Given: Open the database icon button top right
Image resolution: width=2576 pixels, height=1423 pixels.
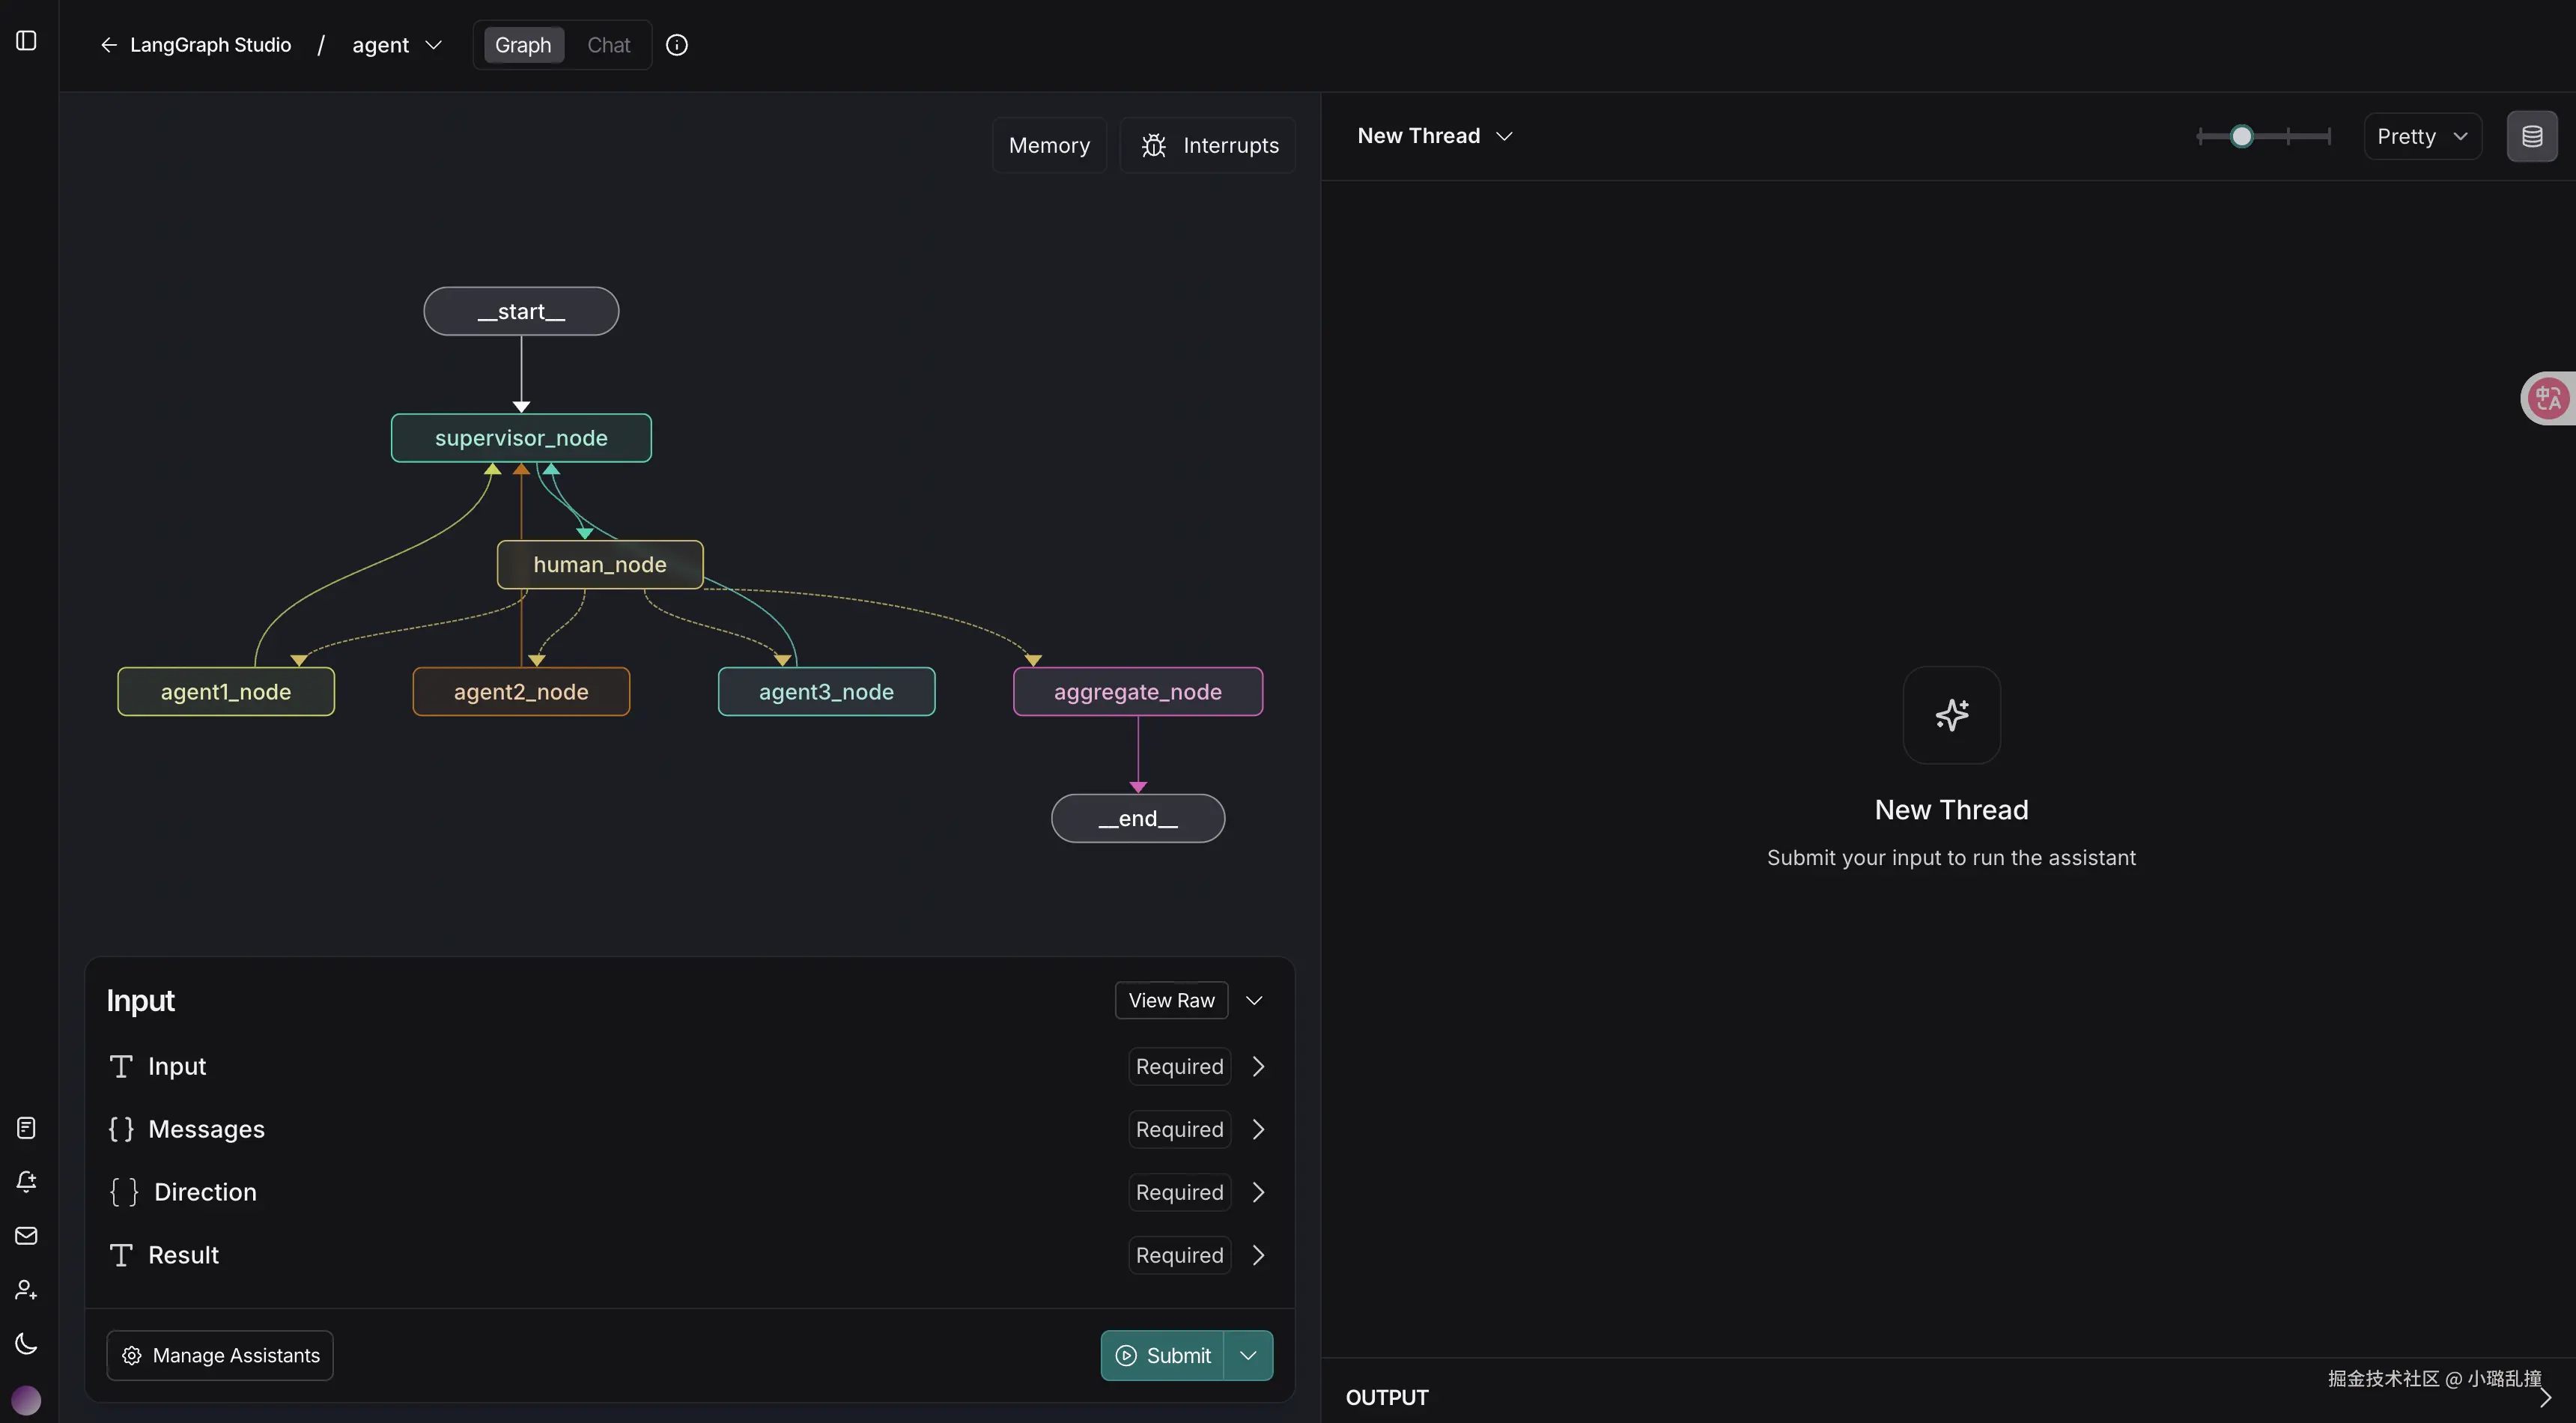Looking at the screenshot, I should pos(2531,136).
